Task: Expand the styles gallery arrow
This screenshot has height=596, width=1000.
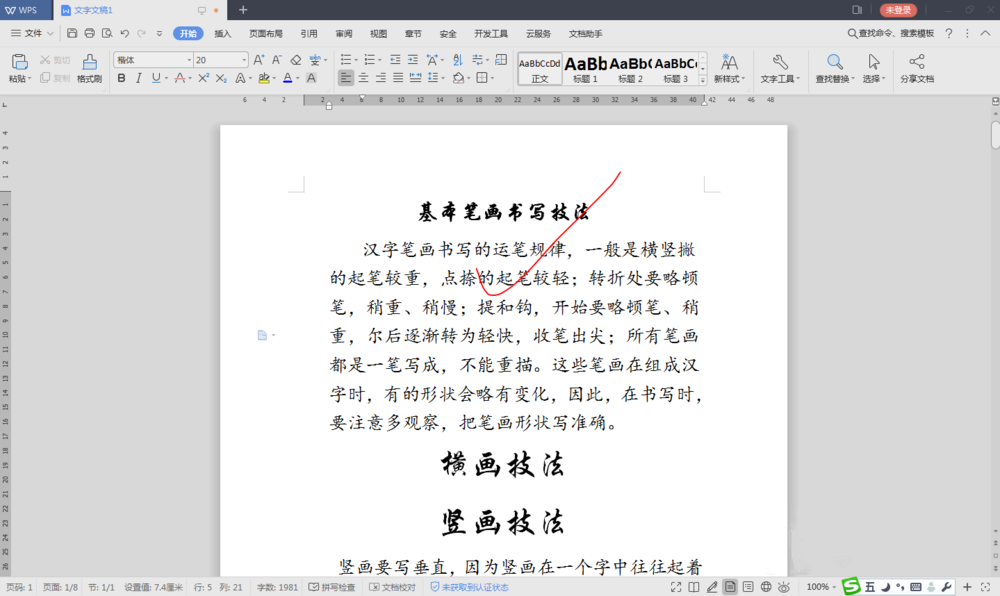Action: [703, 80]
